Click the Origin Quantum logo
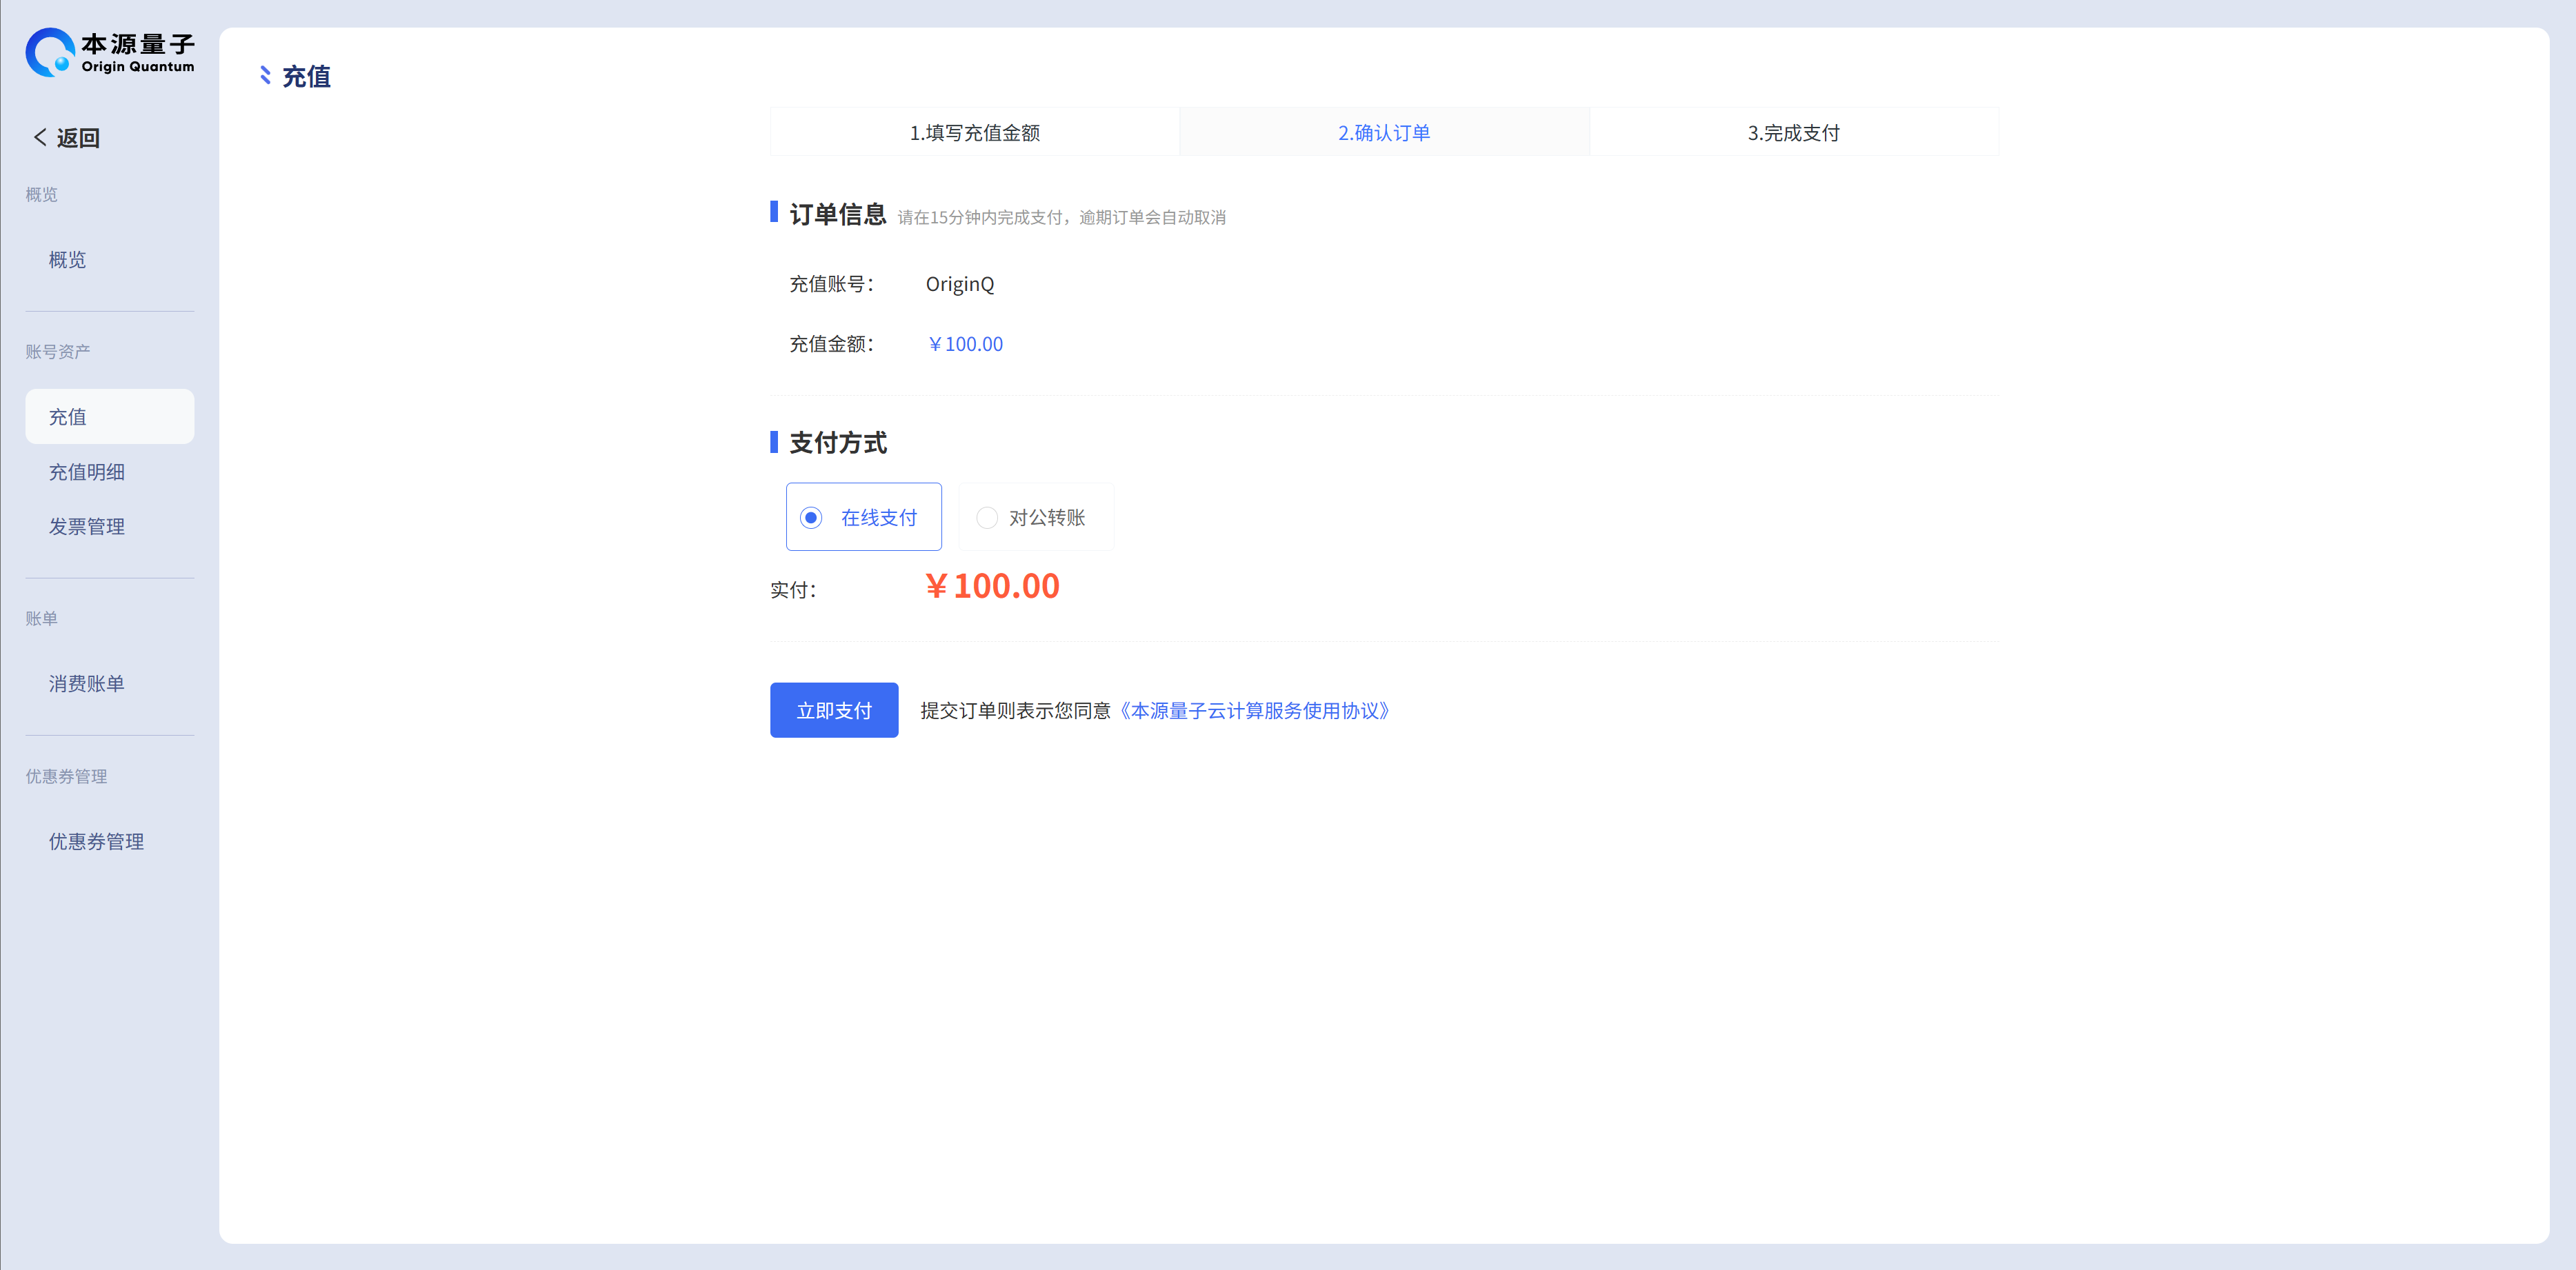2576x1270 pixels. (110, 52)
